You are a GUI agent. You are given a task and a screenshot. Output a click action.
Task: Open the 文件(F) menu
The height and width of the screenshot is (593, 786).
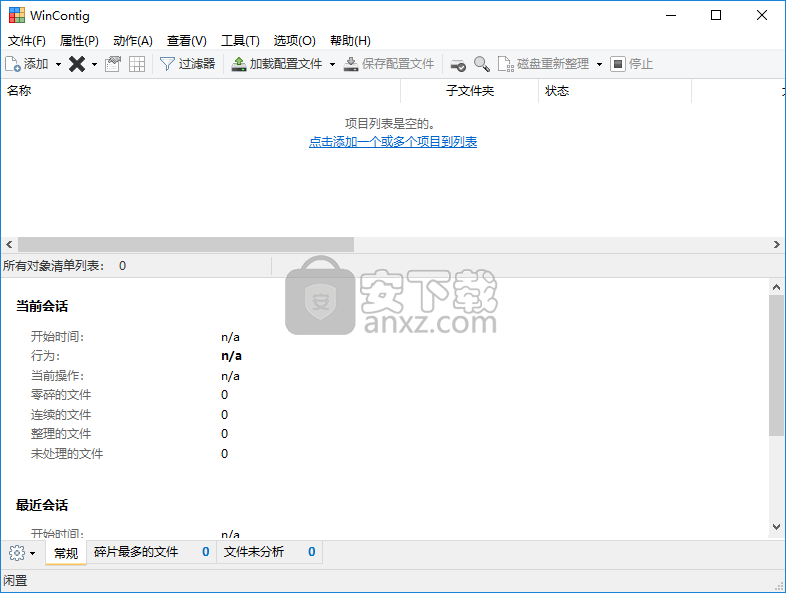[27, 41]
